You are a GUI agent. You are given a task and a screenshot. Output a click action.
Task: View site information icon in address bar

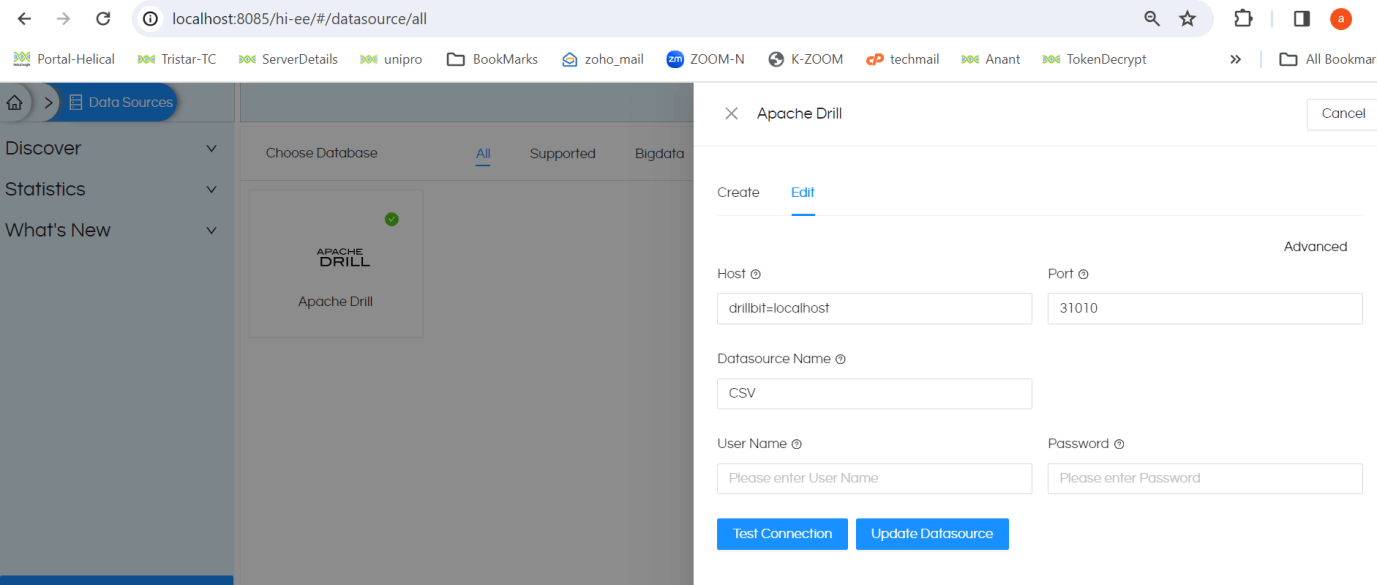tap(151, 19)
